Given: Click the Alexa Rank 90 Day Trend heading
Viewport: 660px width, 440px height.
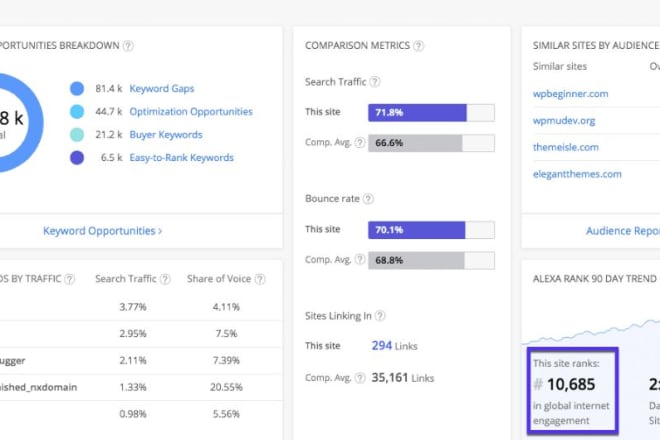Looking at the screenshot, I should 594,279.
